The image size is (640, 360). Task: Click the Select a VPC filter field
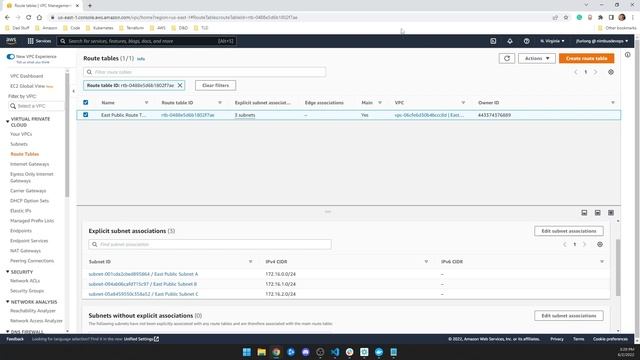click(36, 106)
